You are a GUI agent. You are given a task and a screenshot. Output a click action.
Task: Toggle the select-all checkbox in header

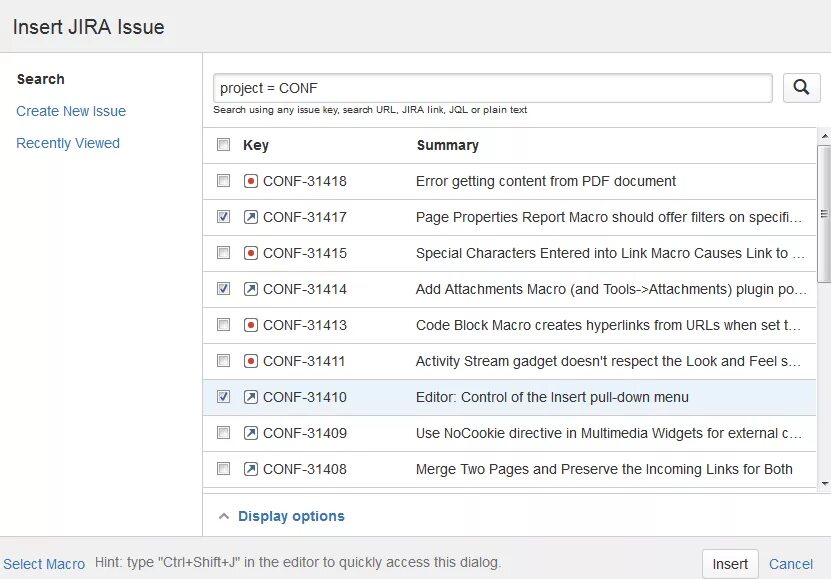point(223,145)
